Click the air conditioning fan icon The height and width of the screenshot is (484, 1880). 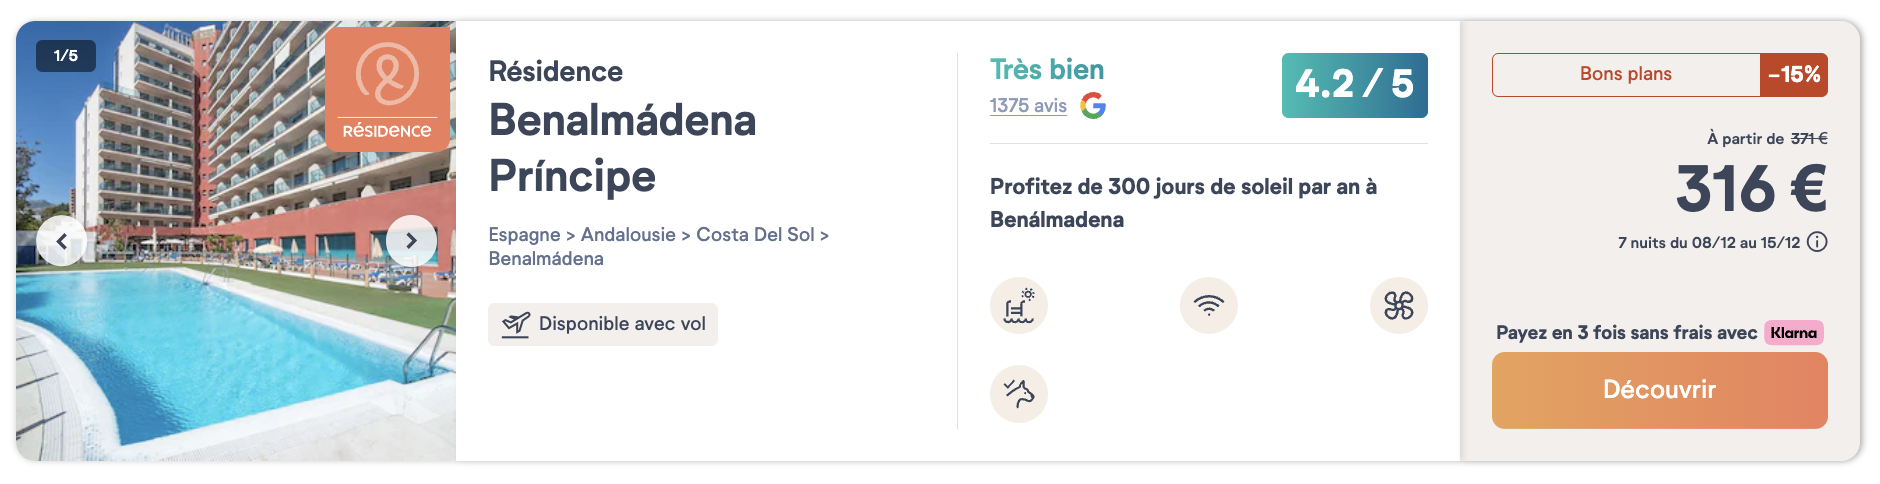point(1398,305)
